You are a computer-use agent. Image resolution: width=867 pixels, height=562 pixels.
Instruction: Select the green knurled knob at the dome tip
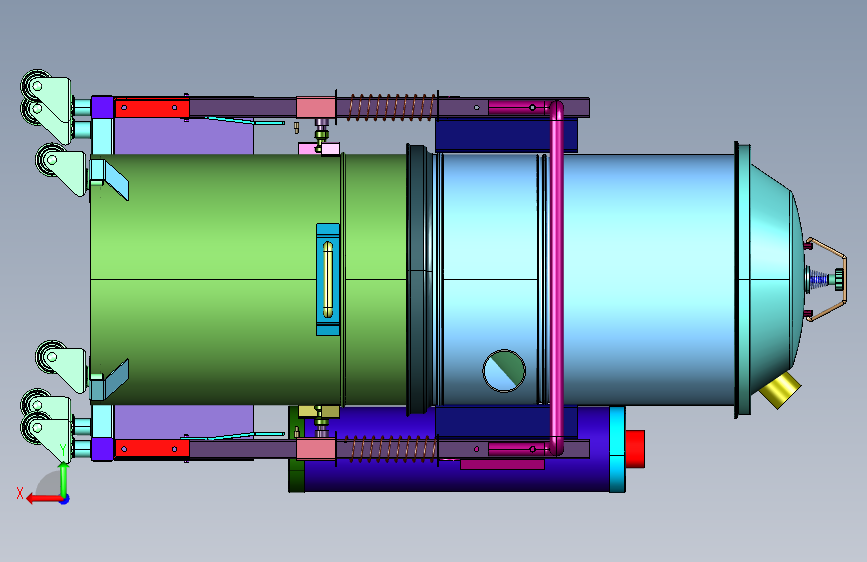(x=839, y=279)
